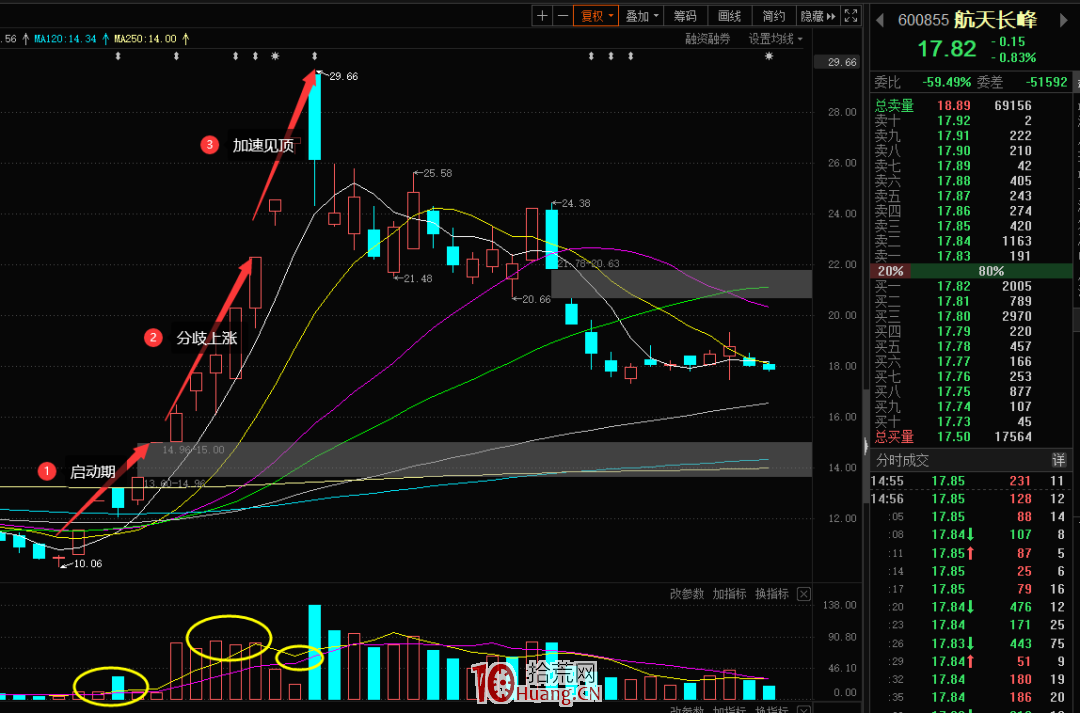Click the star info marker under 设置均线
The height and width of the screenshot is (713, 1080).
pos(769,56)
